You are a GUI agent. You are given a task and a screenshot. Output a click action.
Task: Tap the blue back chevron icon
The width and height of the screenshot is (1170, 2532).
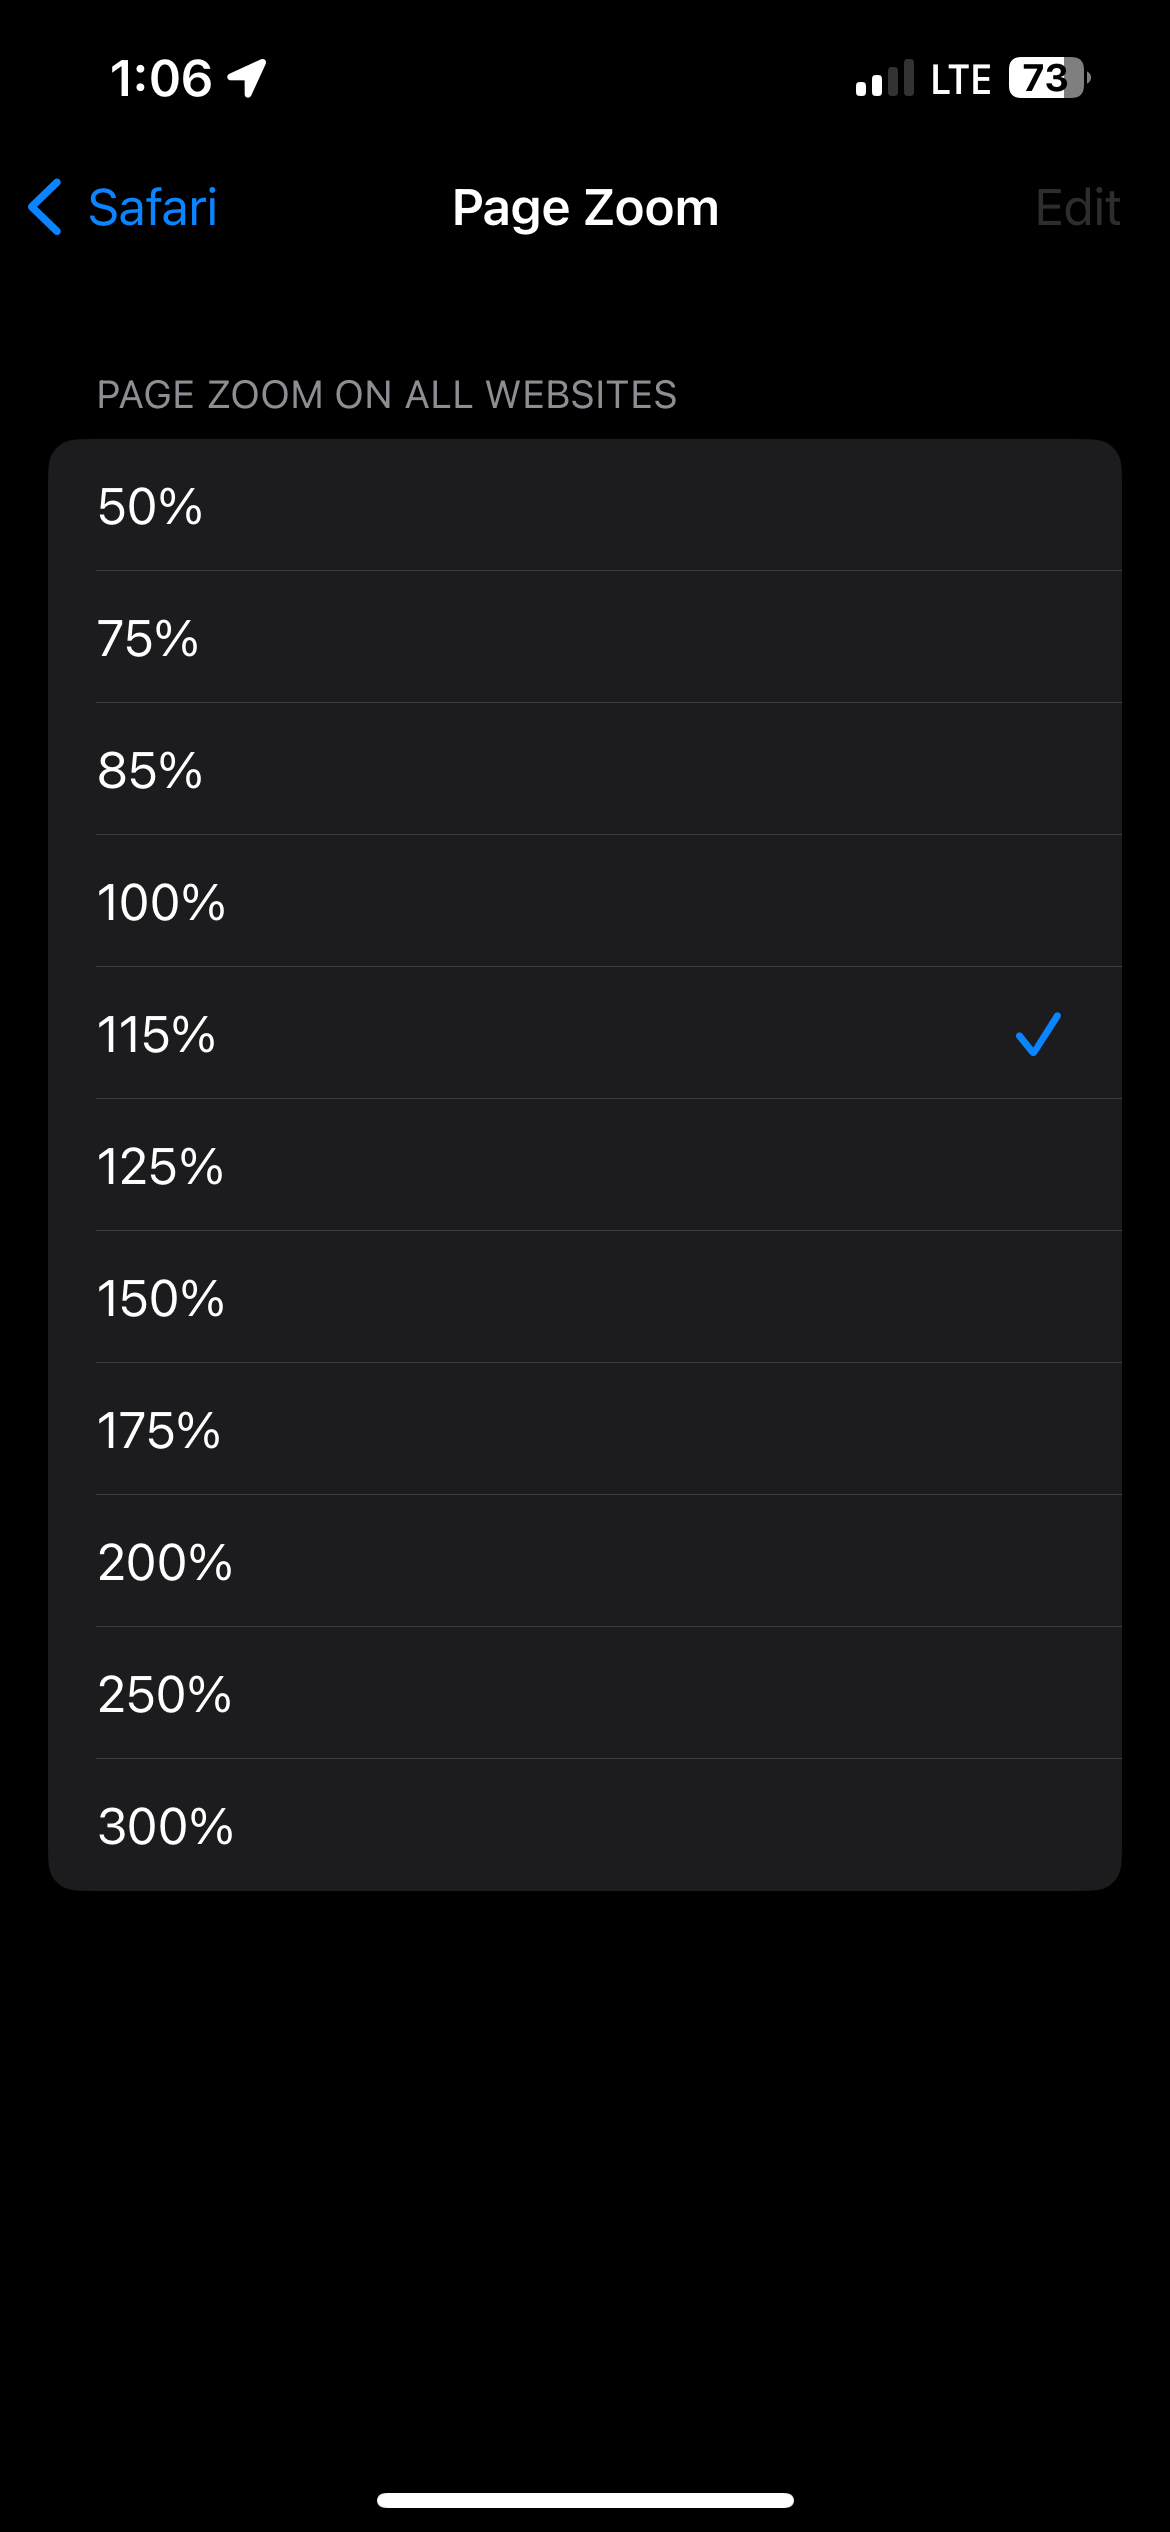pyautogui.click(x=46, y=207)
